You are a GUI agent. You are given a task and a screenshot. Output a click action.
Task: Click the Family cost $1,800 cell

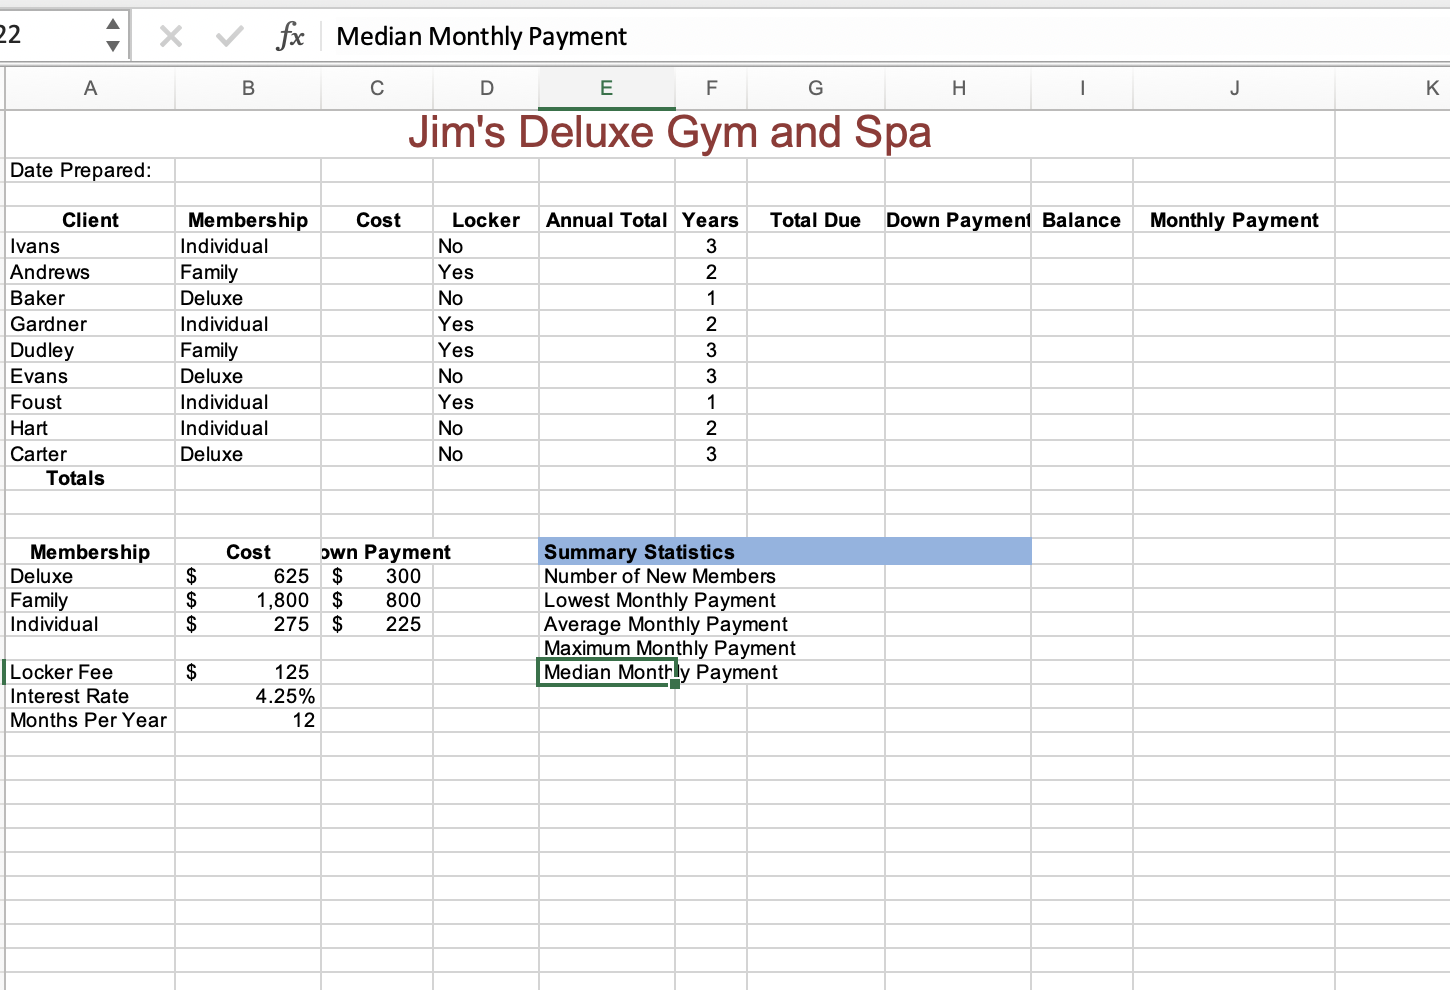tap(247, 600)
